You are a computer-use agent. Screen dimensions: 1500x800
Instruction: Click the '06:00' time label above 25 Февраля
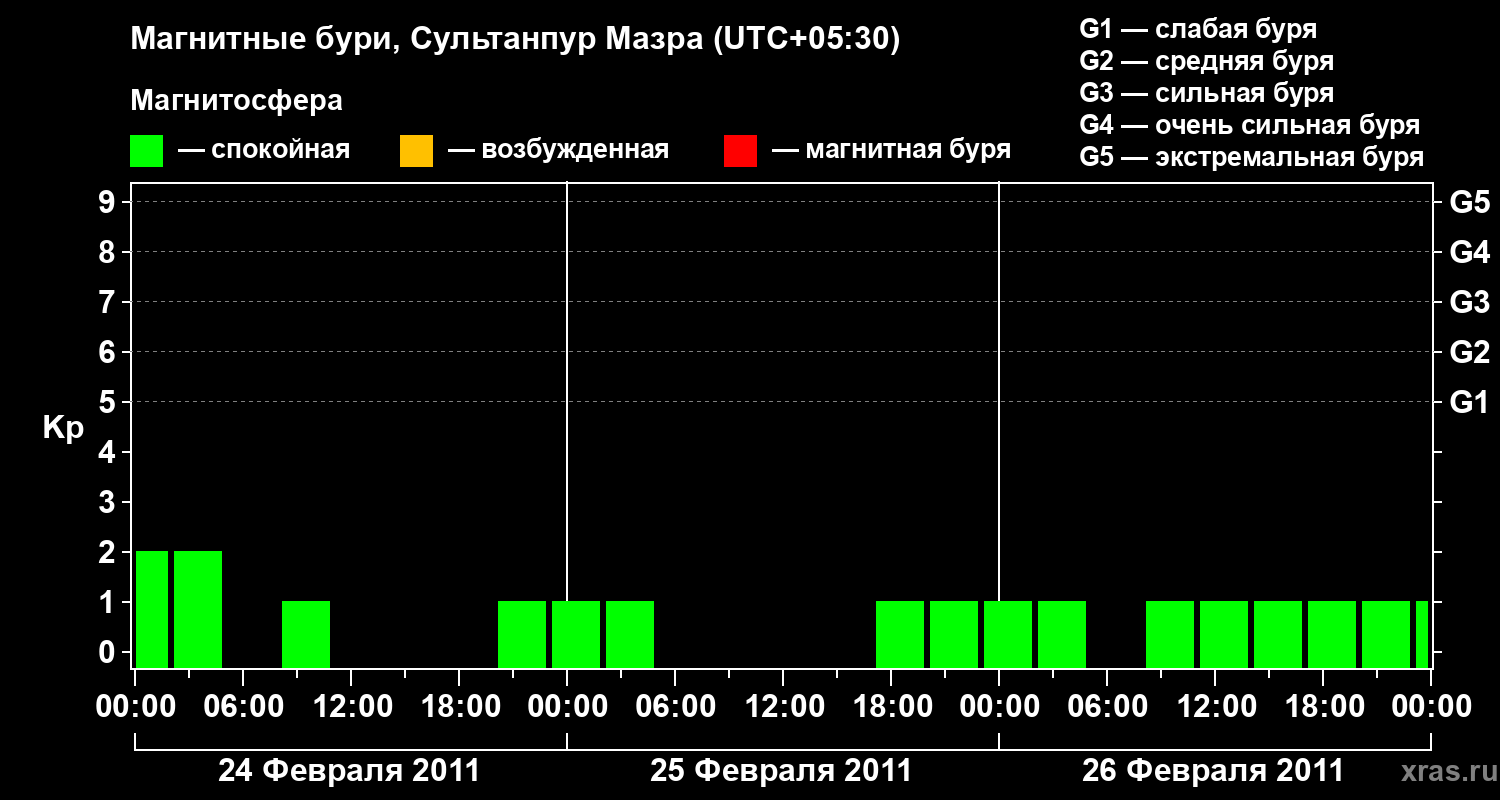tap(675, 707)
